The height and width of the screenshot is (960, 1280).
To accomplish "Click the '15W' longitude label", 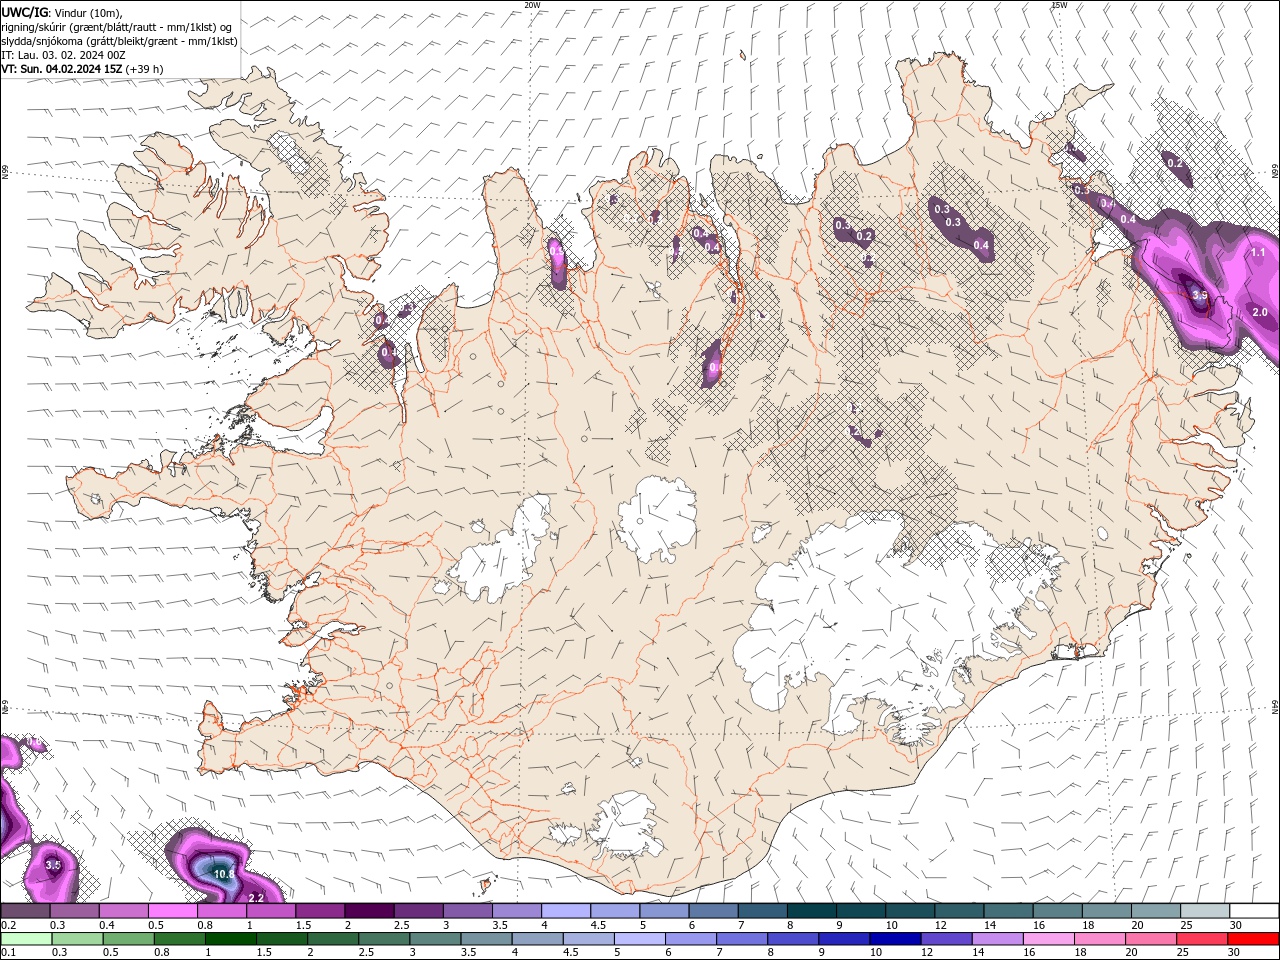I will 1059,5.
